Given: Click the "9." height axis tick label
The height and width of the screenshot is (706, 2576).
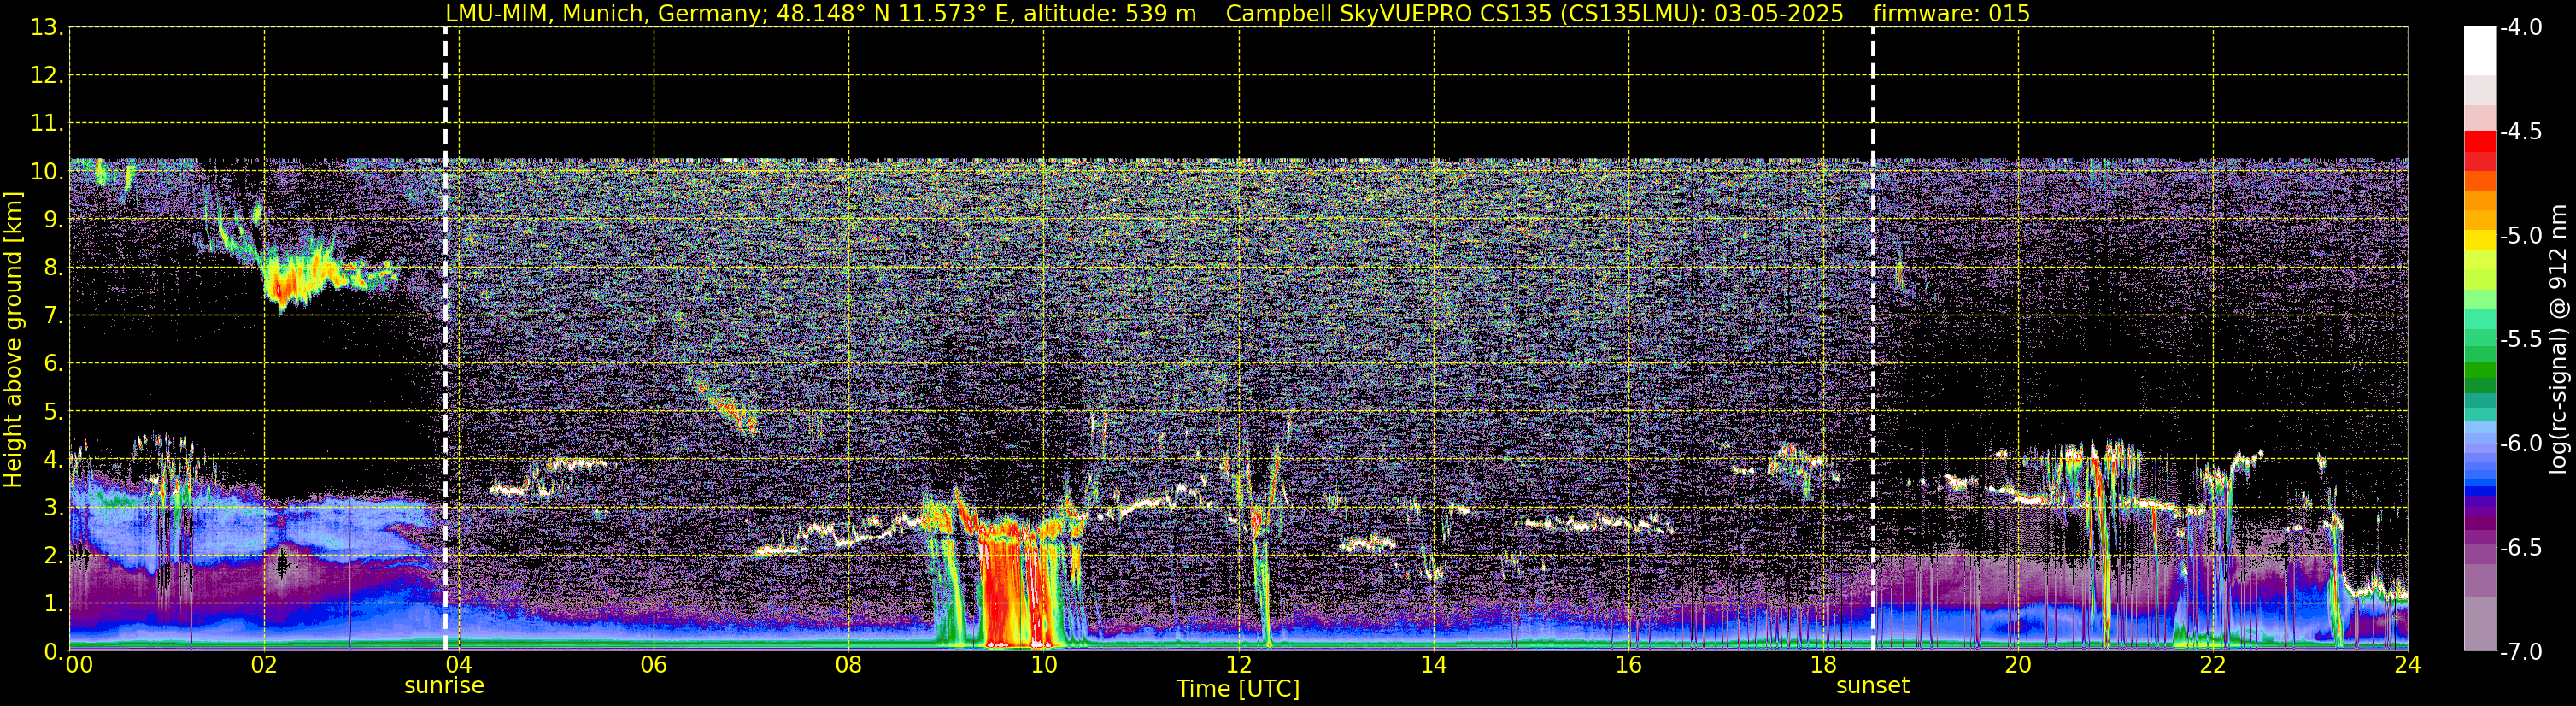Looking at the screenshot, I should point(54,220).
